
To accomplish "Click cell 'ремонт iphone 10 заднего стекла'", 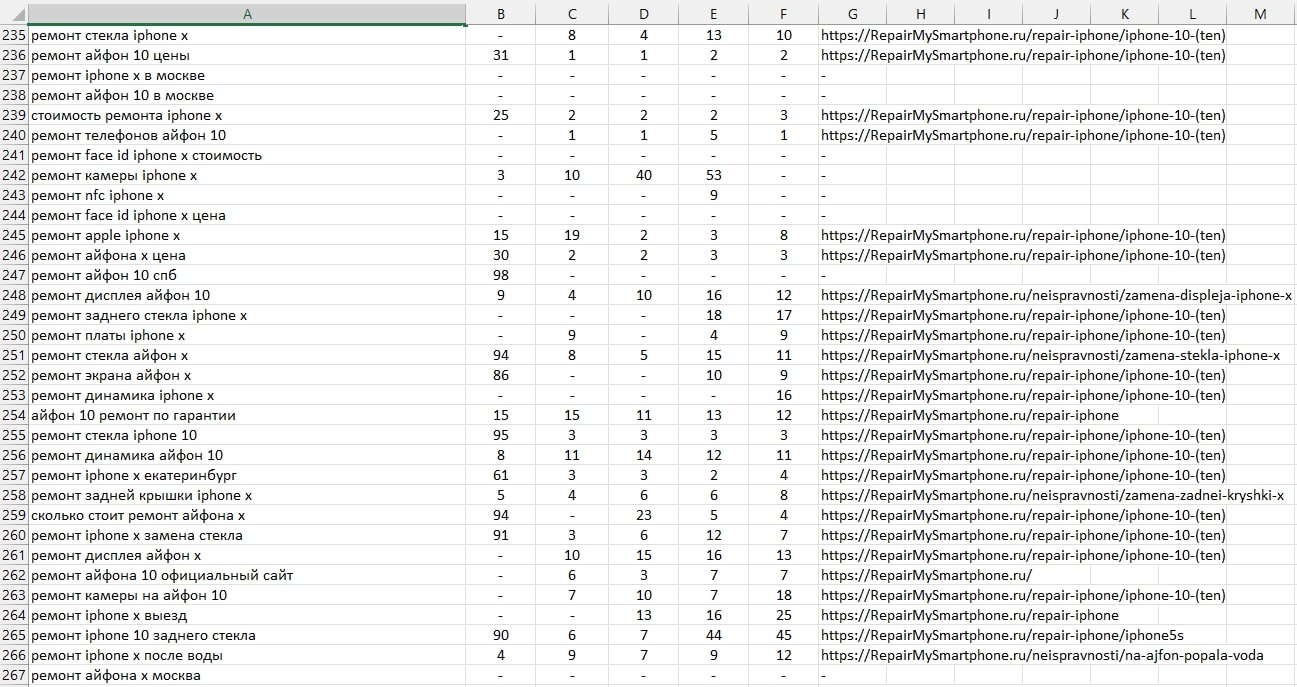I will [x=247, y=635].
